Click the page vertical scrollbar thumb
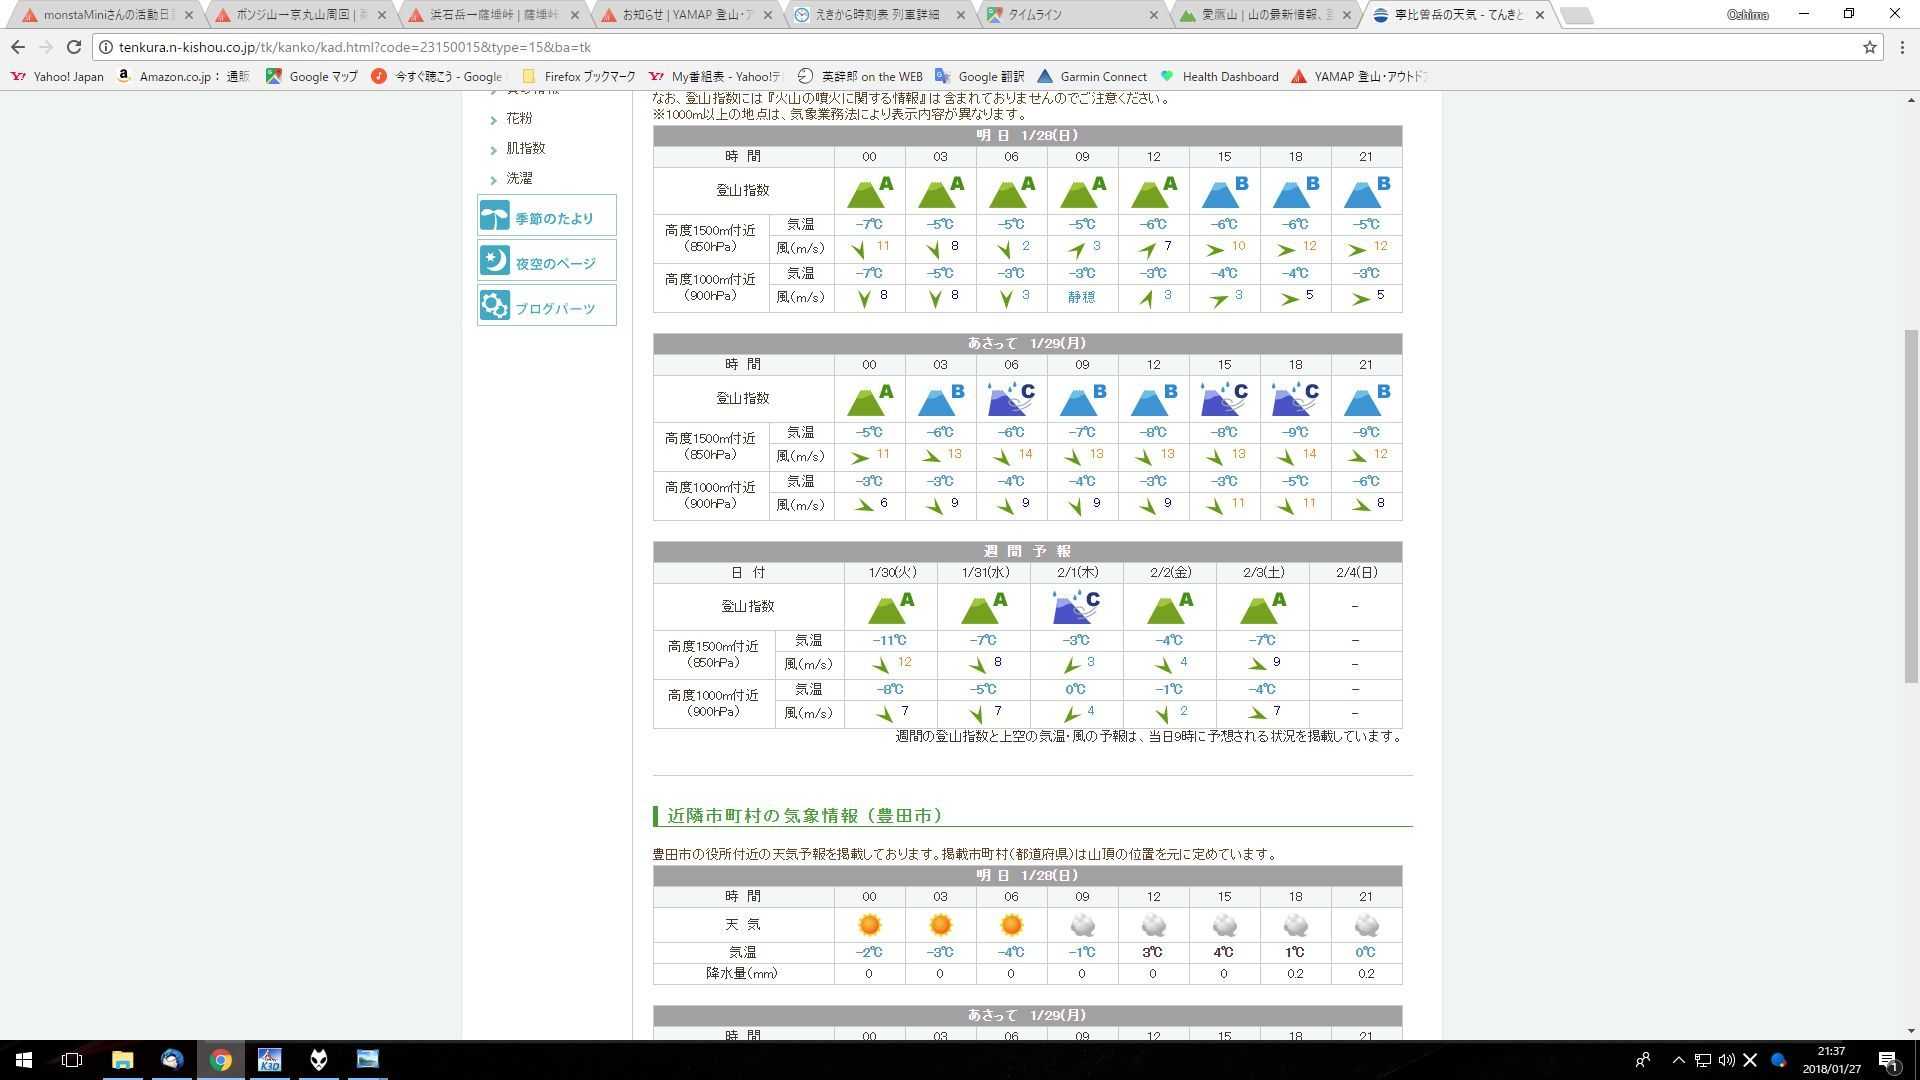The width and height of the screenshot is (1920, 1080). pyautogui.click(x=1911, y=505)
